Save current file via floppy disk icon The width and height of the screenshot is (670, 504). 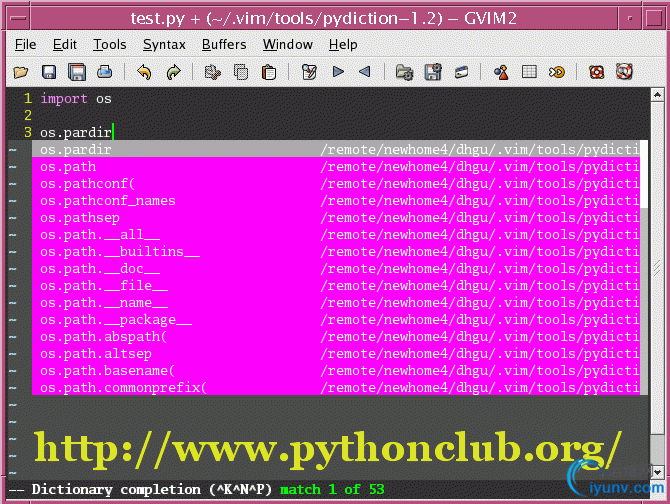pos(49,72)
